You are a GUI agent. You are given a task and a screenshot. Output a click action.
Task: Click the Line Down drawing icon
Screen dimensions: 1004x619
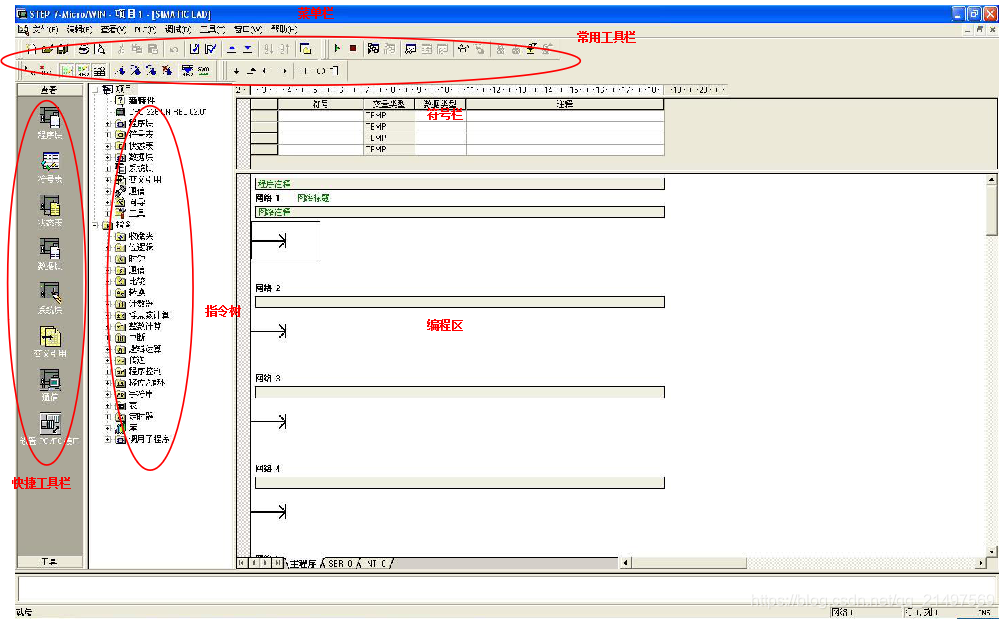pos(236,71)
